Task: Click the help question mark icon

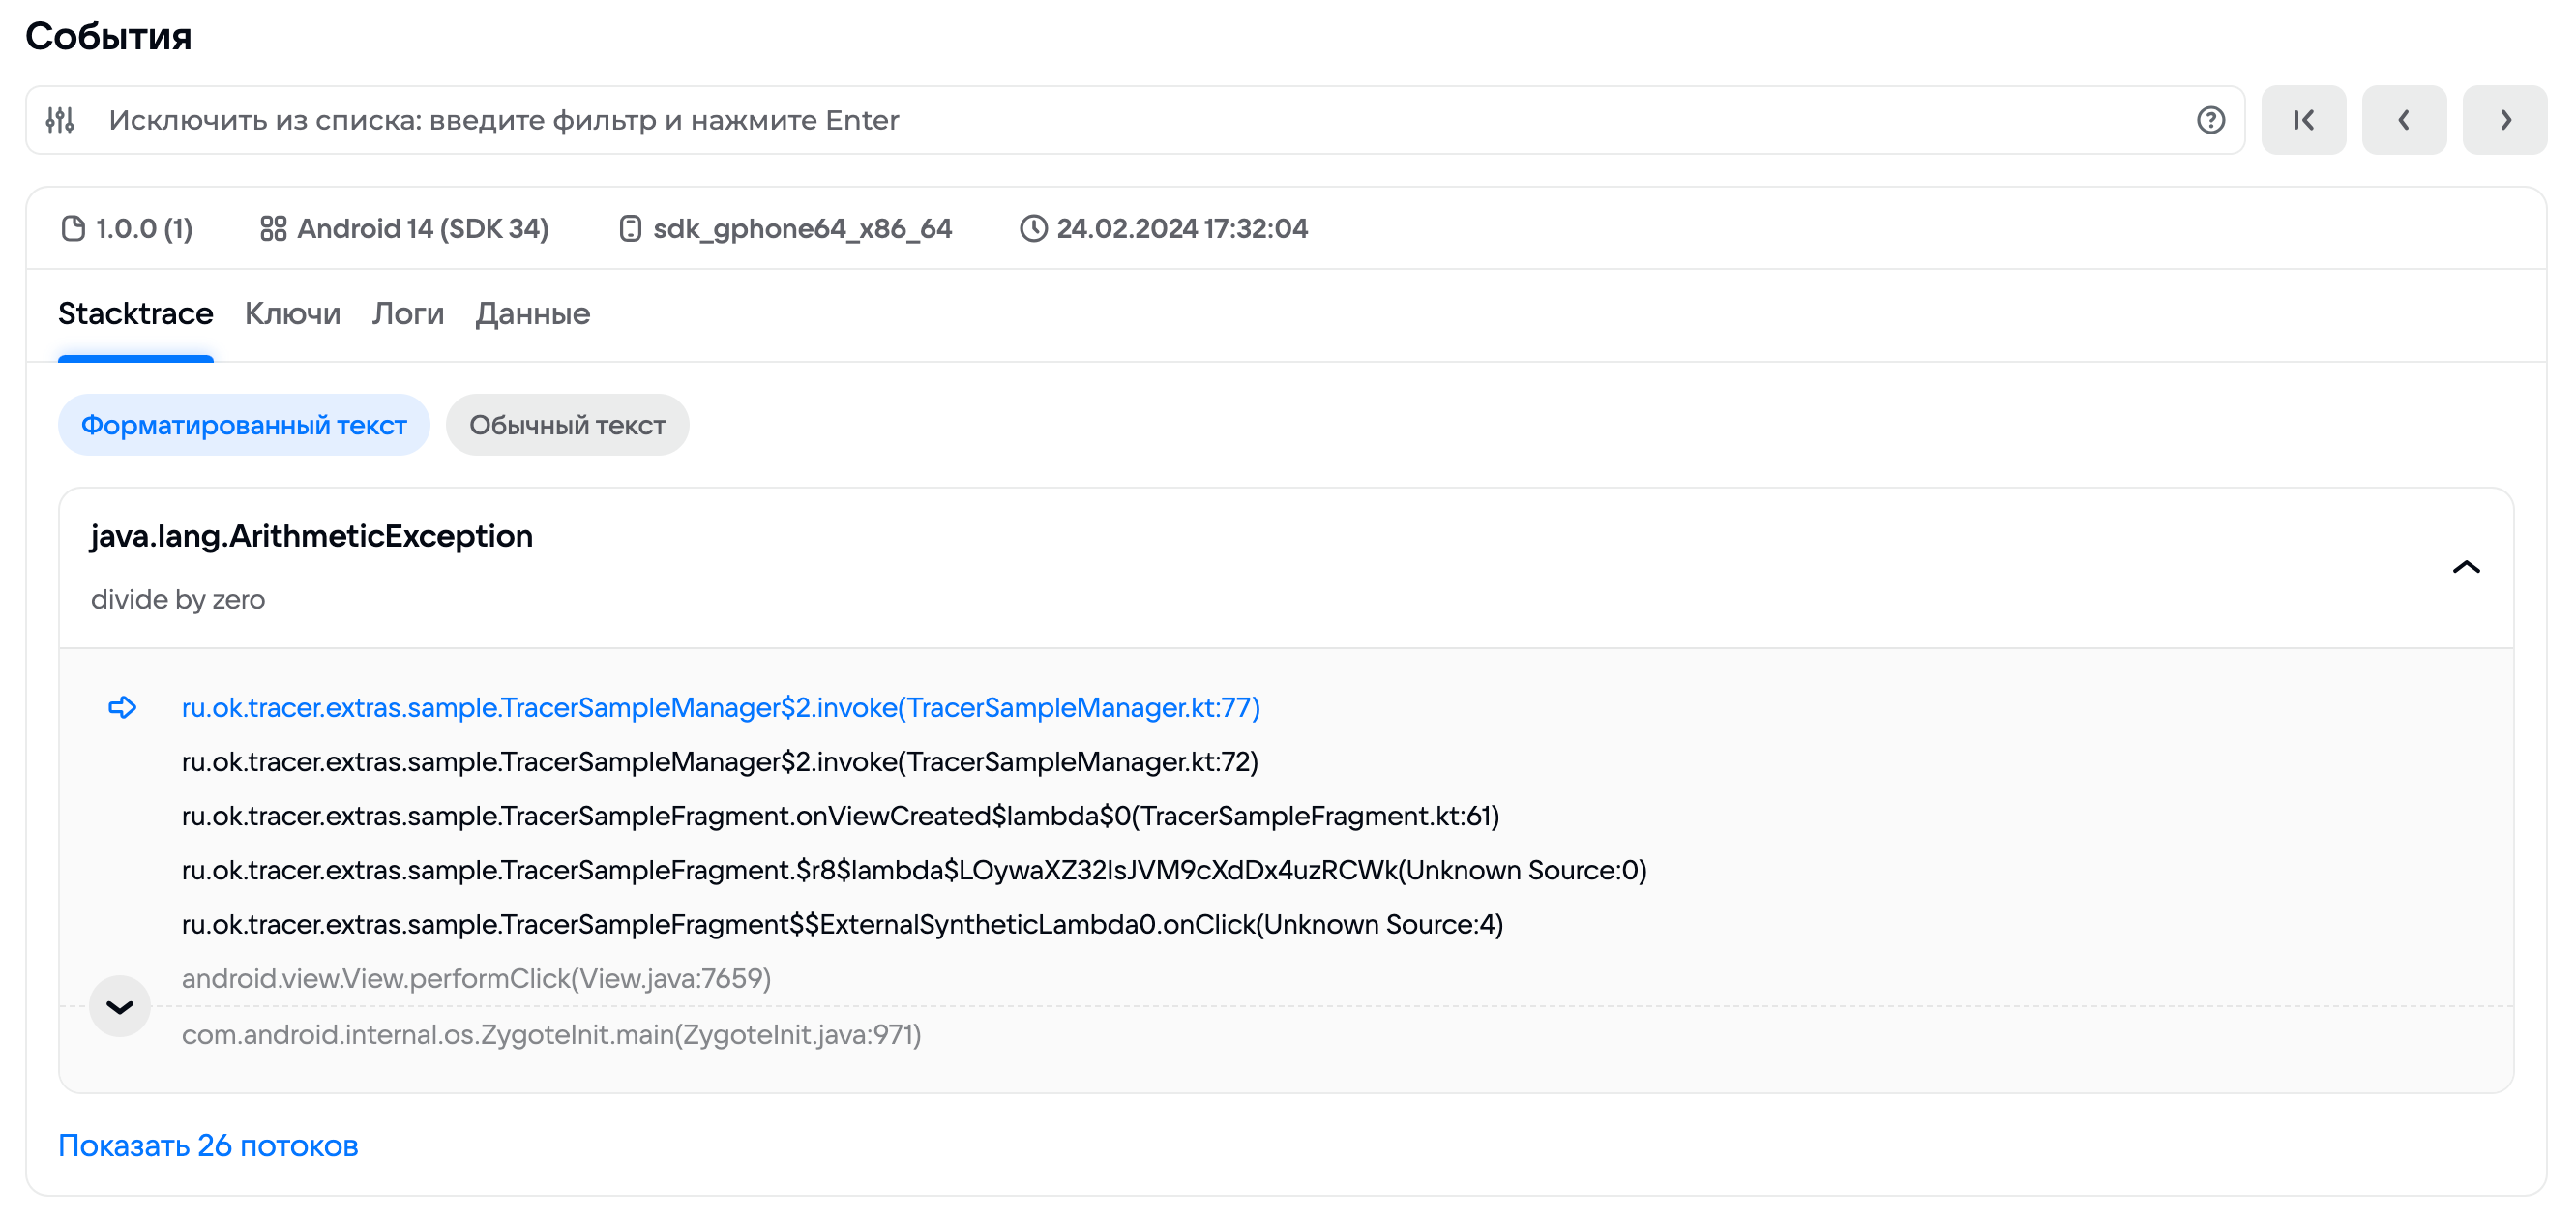Action: (x=2210, y=120)
